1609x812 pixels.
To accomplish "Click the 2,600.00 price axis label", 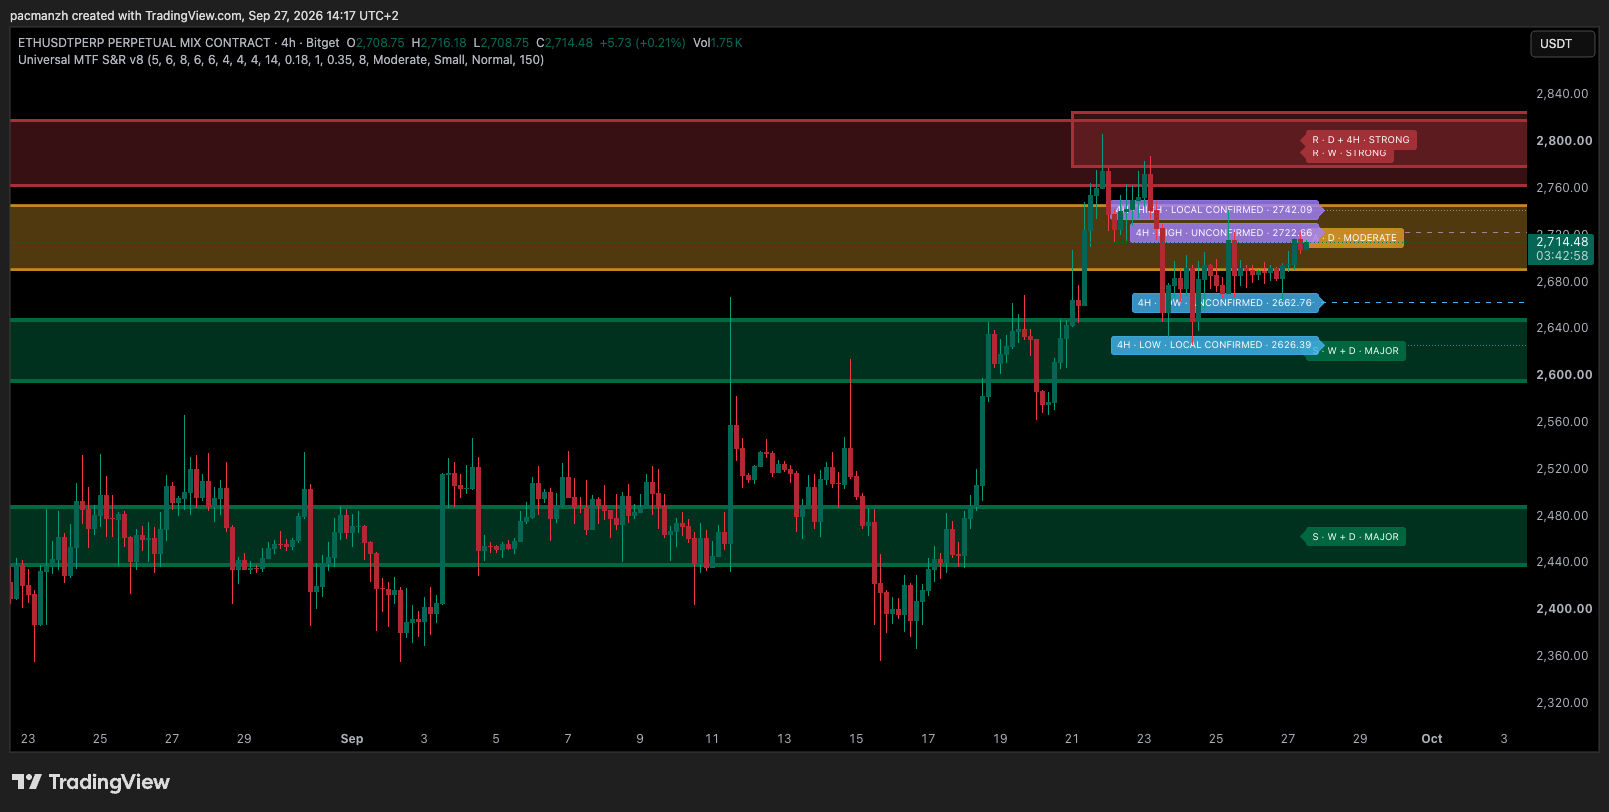I will 1564,375.
